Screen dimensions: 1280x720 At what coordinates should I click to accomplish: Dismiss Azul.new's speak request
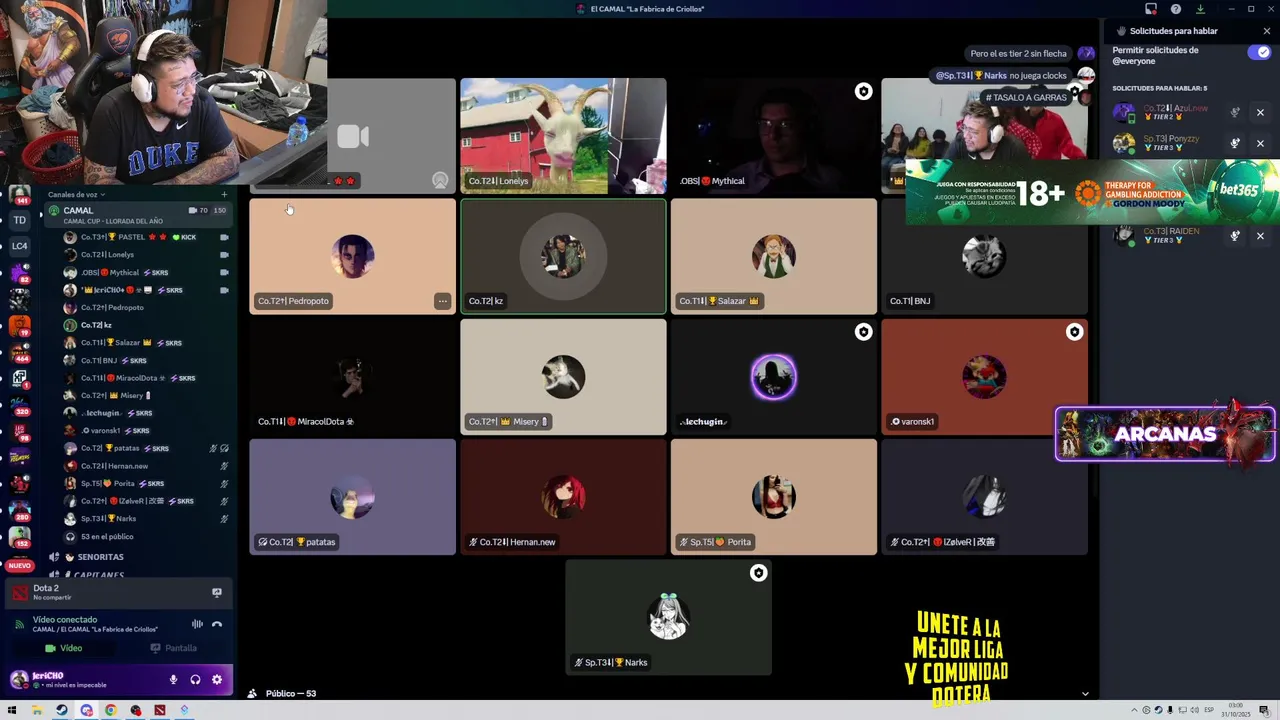pos(1260,113)
